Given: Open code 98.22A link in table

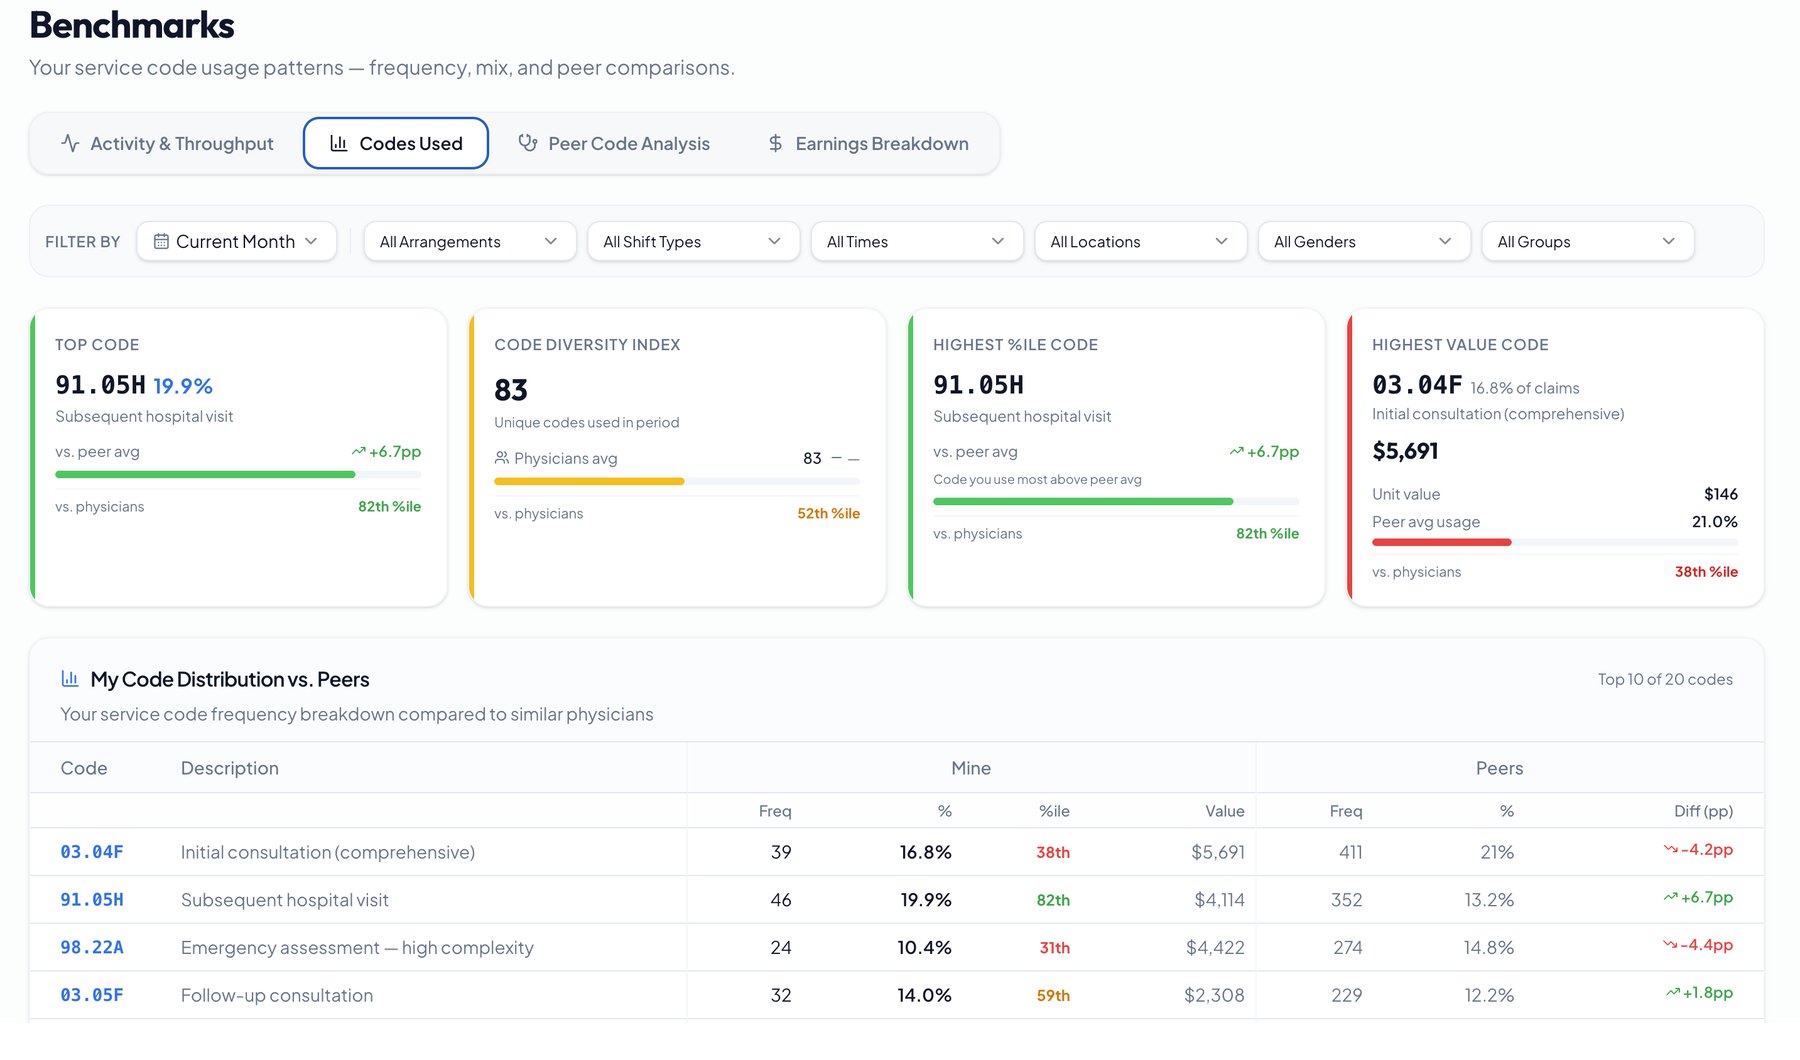Looking at the screenshot, I should (x=92, y=947).
